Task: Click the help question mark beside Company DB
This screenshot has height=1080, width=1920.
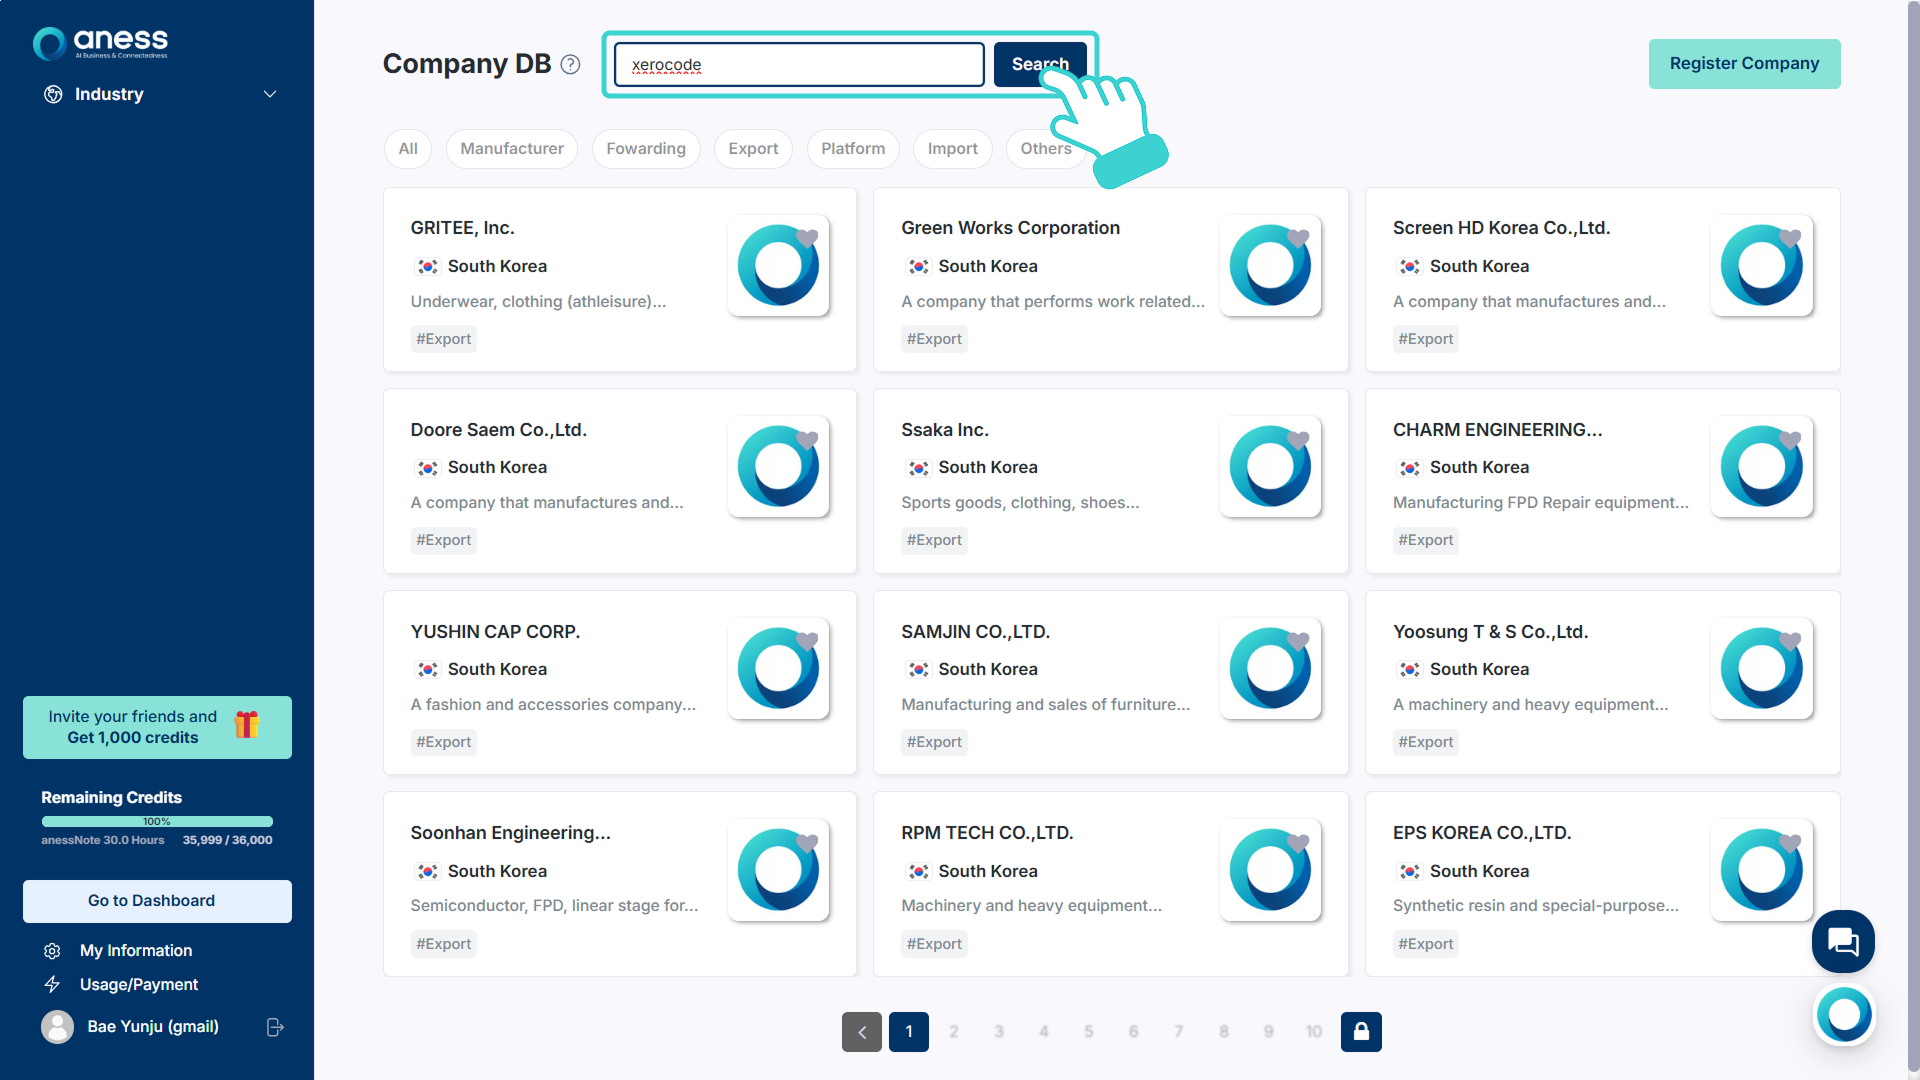Action: tap(570, 64)
